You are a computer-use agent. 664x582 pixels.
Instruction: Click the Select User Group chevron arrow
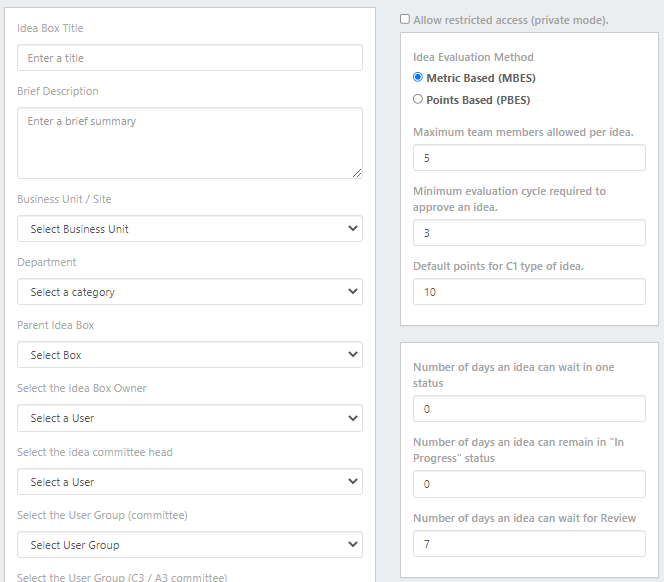tap(352, 544)
